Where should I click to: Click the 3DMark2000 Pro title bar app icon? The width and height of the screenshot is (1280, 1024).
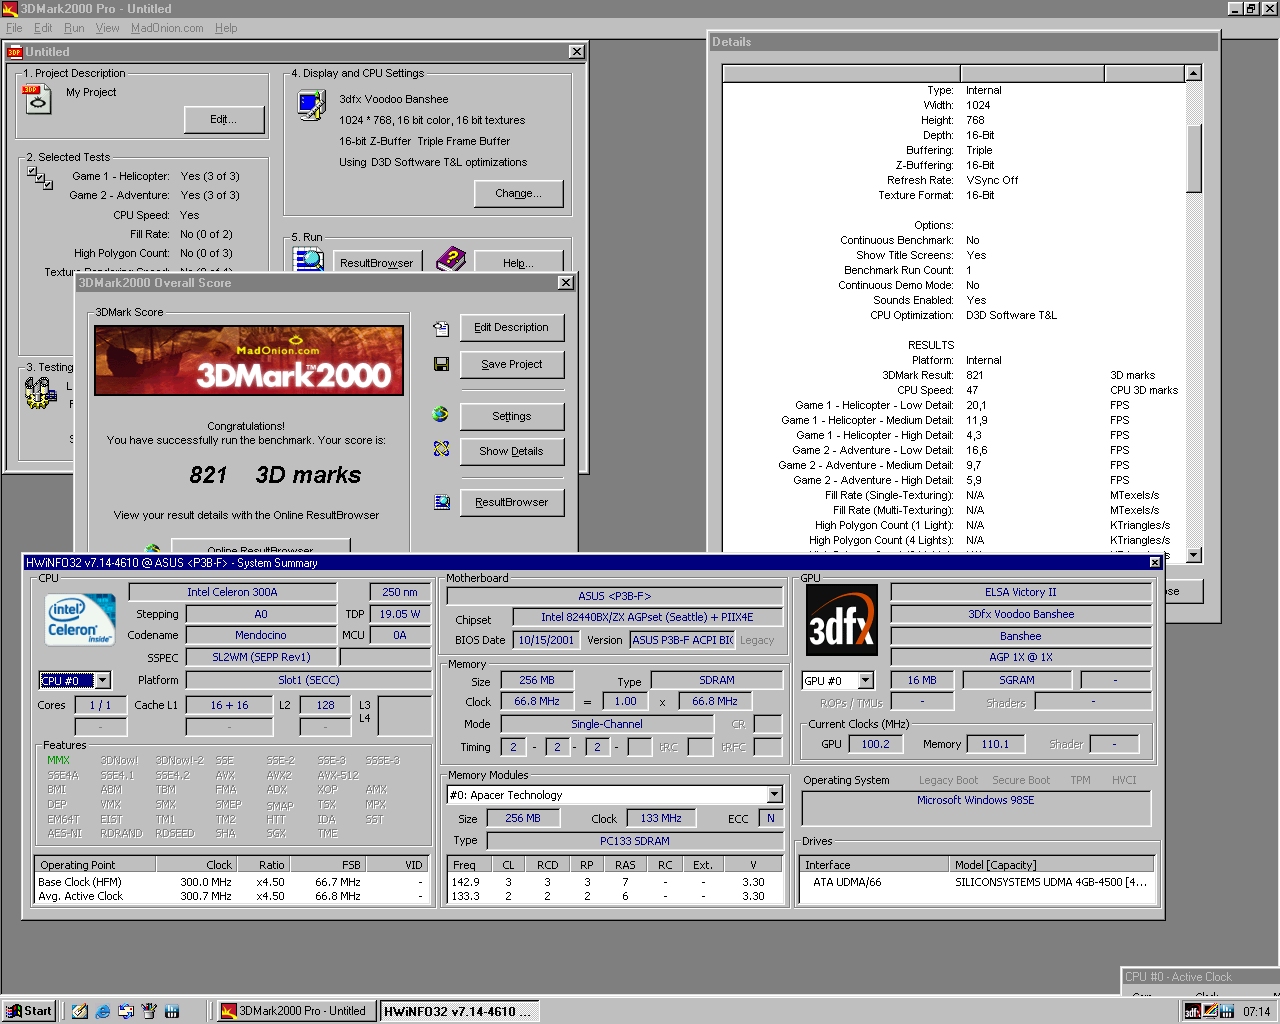tap(10, 9)
